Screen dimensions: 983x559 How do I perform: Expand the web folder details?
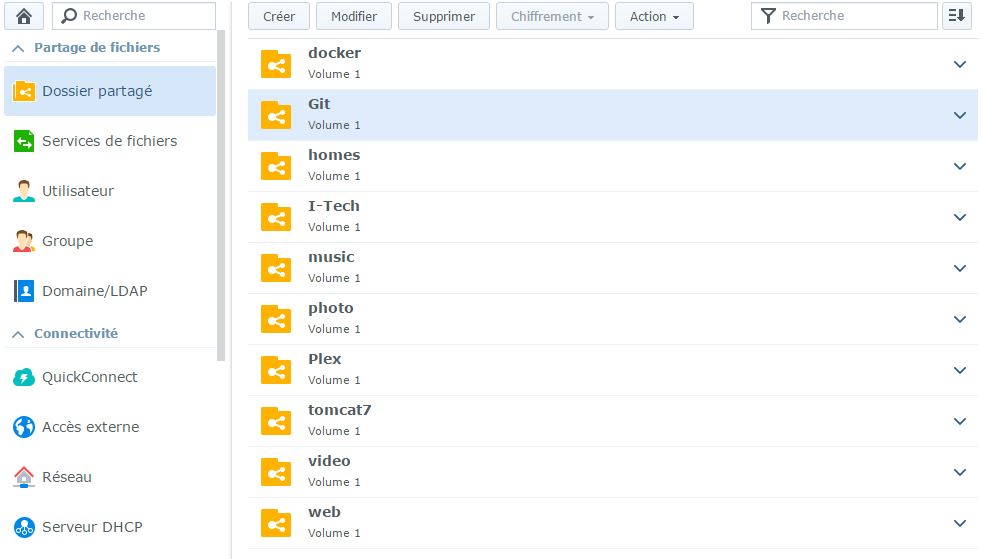pos(960,523)
